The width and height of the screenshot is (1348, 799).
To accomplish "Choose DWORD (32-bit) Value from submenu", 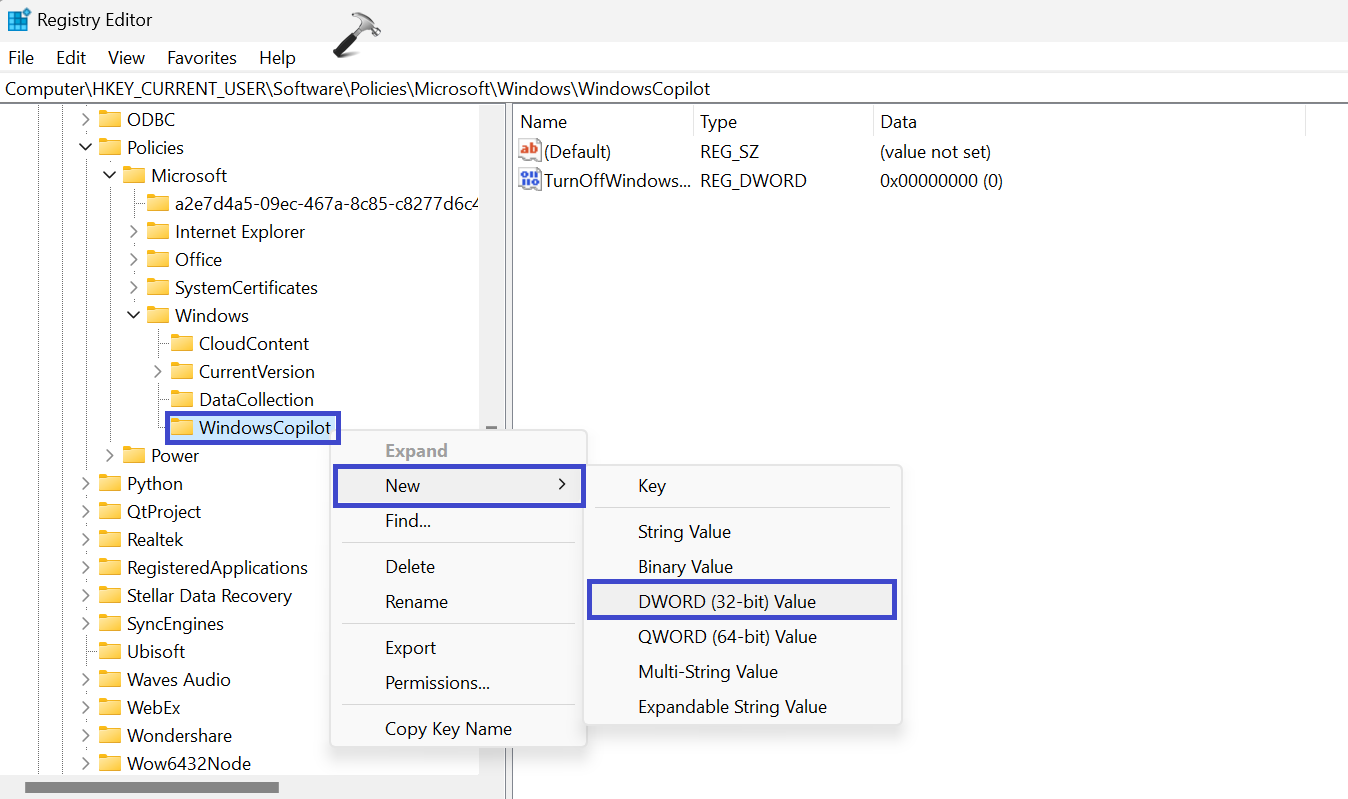I will (727, 602).
